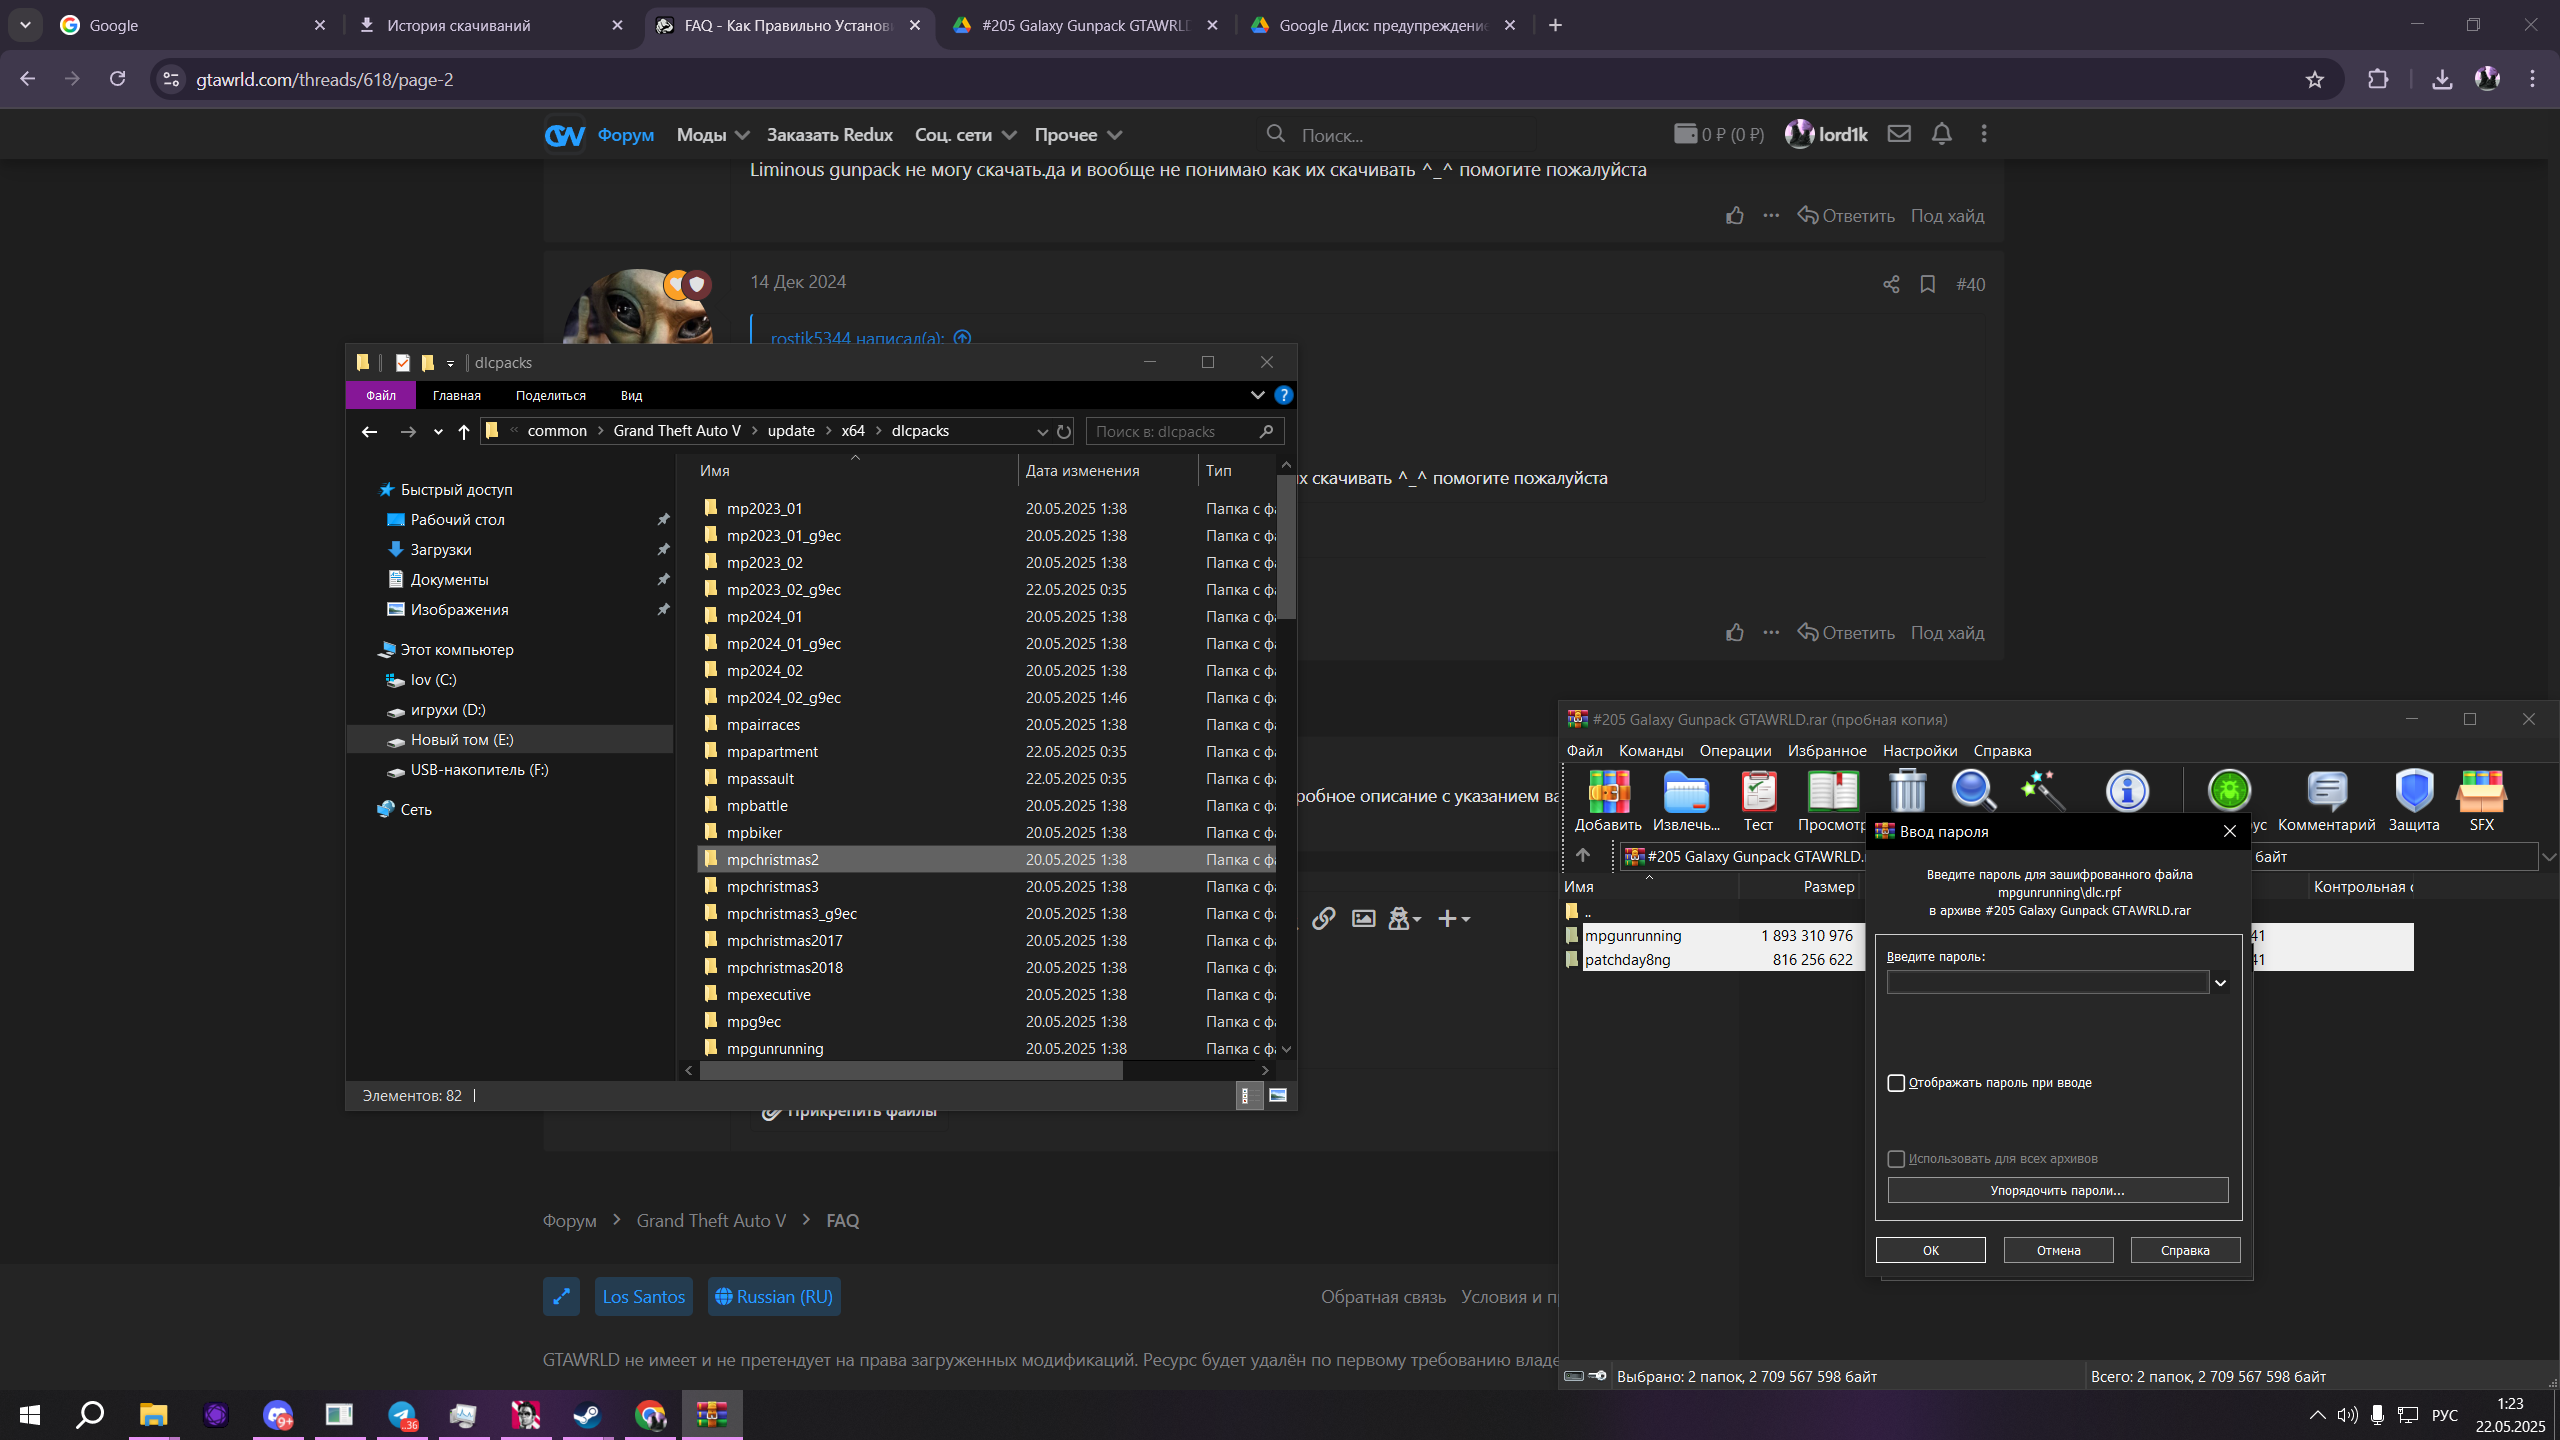Open Steam from the taskbar
Viewport: 2560px width, 1440px height.
(587, 1415)
